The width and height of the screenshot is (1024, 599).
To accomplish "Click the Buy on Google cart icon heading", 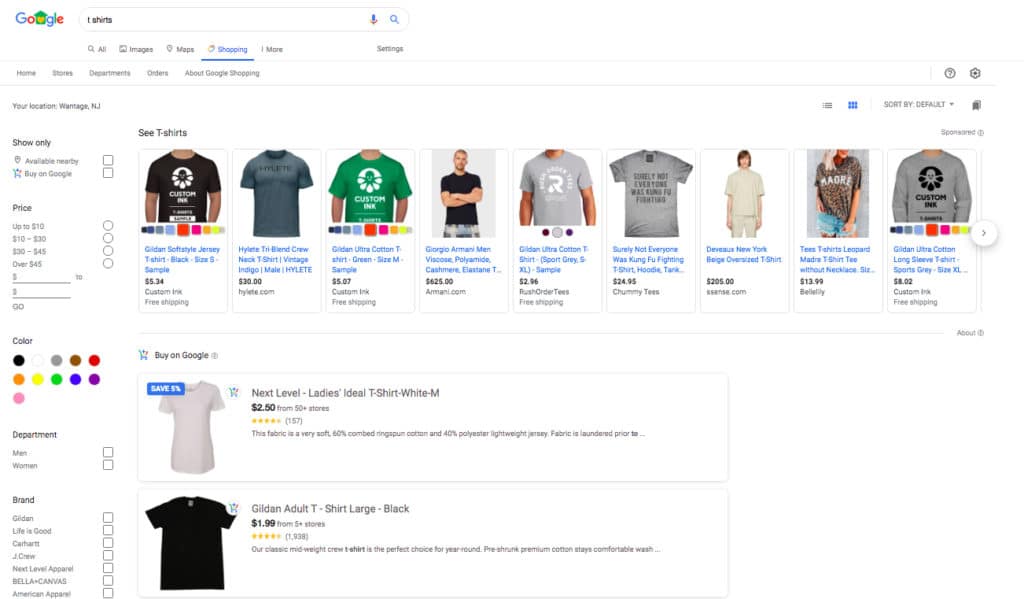I will click(x=144, y=355).
